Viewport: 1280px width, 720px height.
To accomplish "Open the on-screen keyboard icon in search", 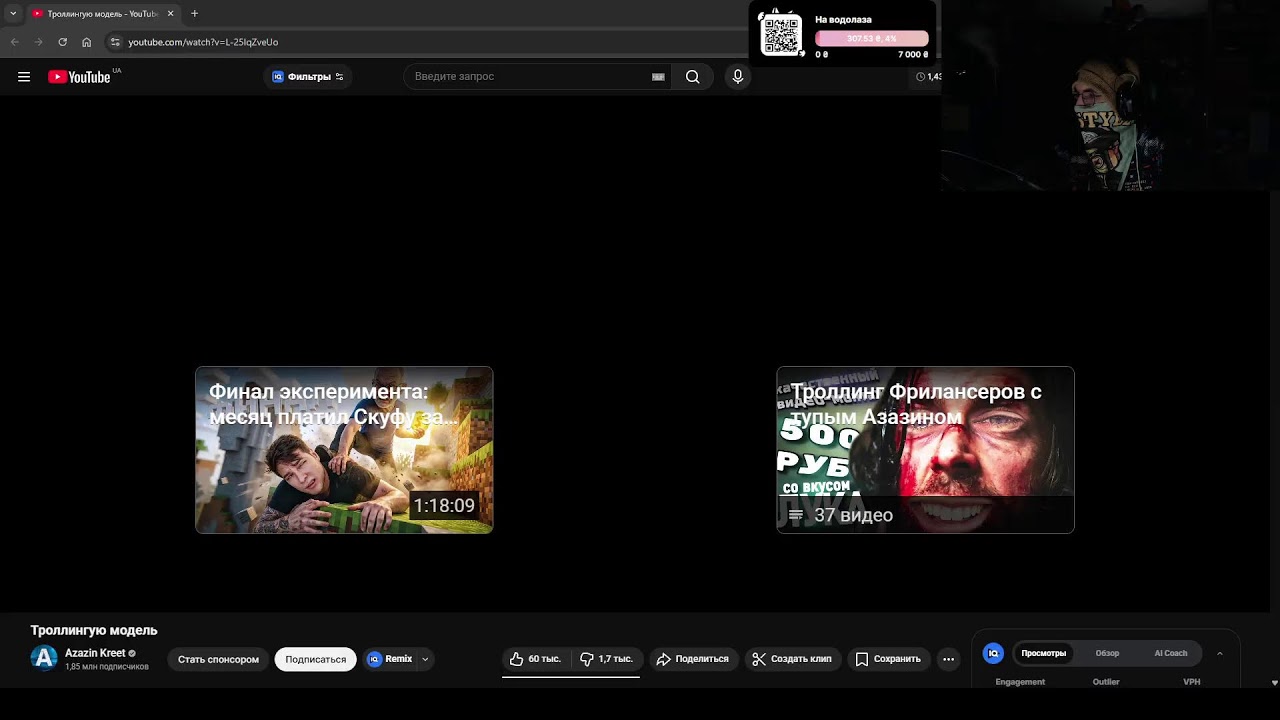I will tap(658, 77).
